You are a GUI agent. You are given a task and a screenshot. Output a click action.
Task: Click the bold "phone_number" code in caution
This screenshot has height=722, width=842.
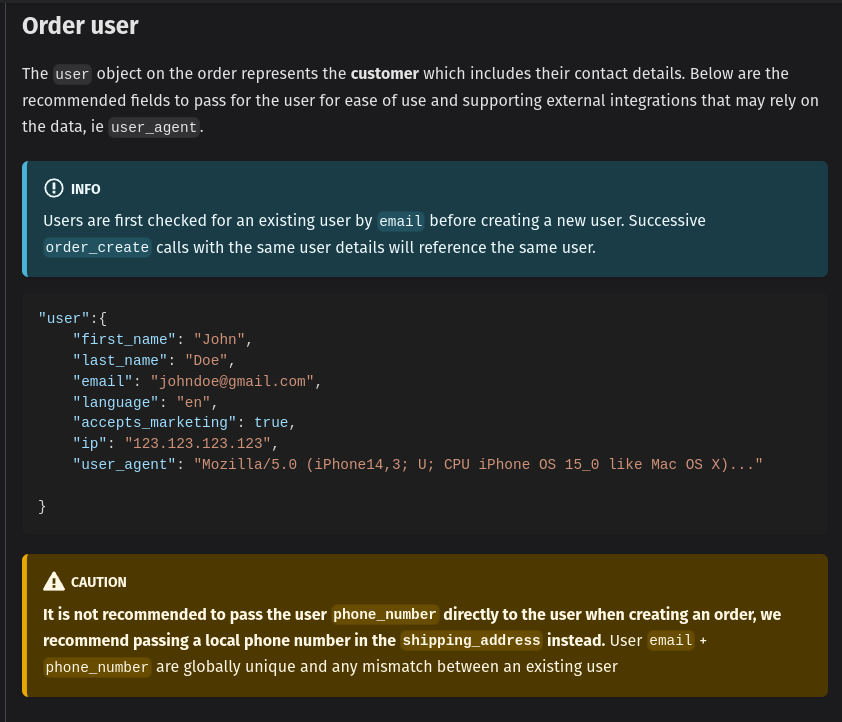[x=385, y=615]
